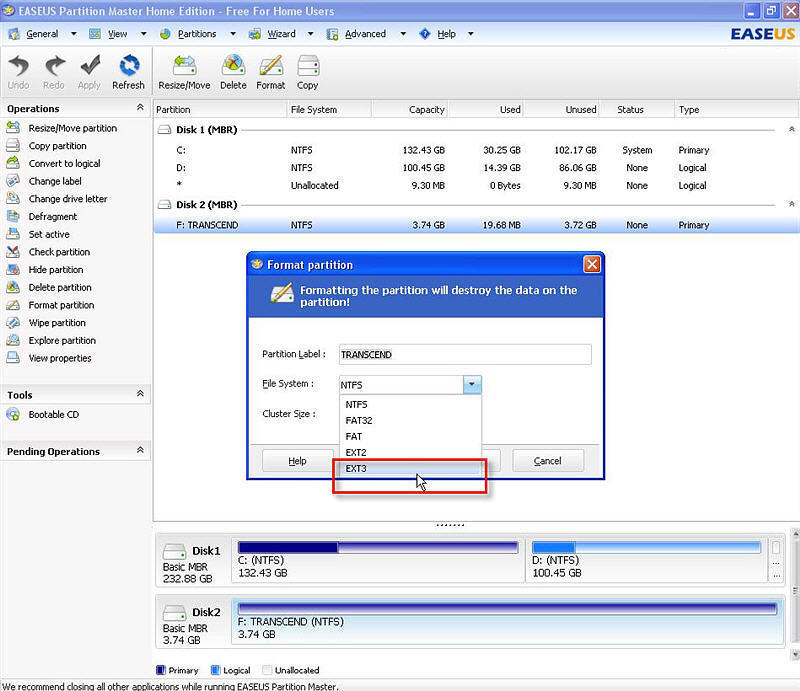The width and height of the screenshot is (800, 691).
Task: Launch the Bootable CD tool
Action: click(x=43, y=414)
